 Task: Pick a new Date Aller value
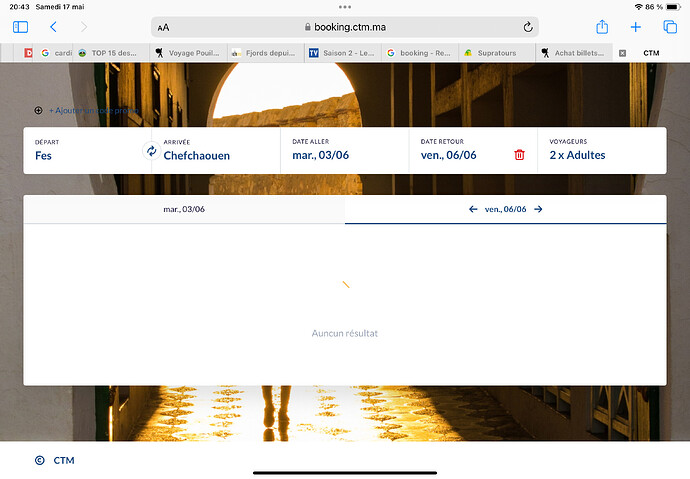344,150
